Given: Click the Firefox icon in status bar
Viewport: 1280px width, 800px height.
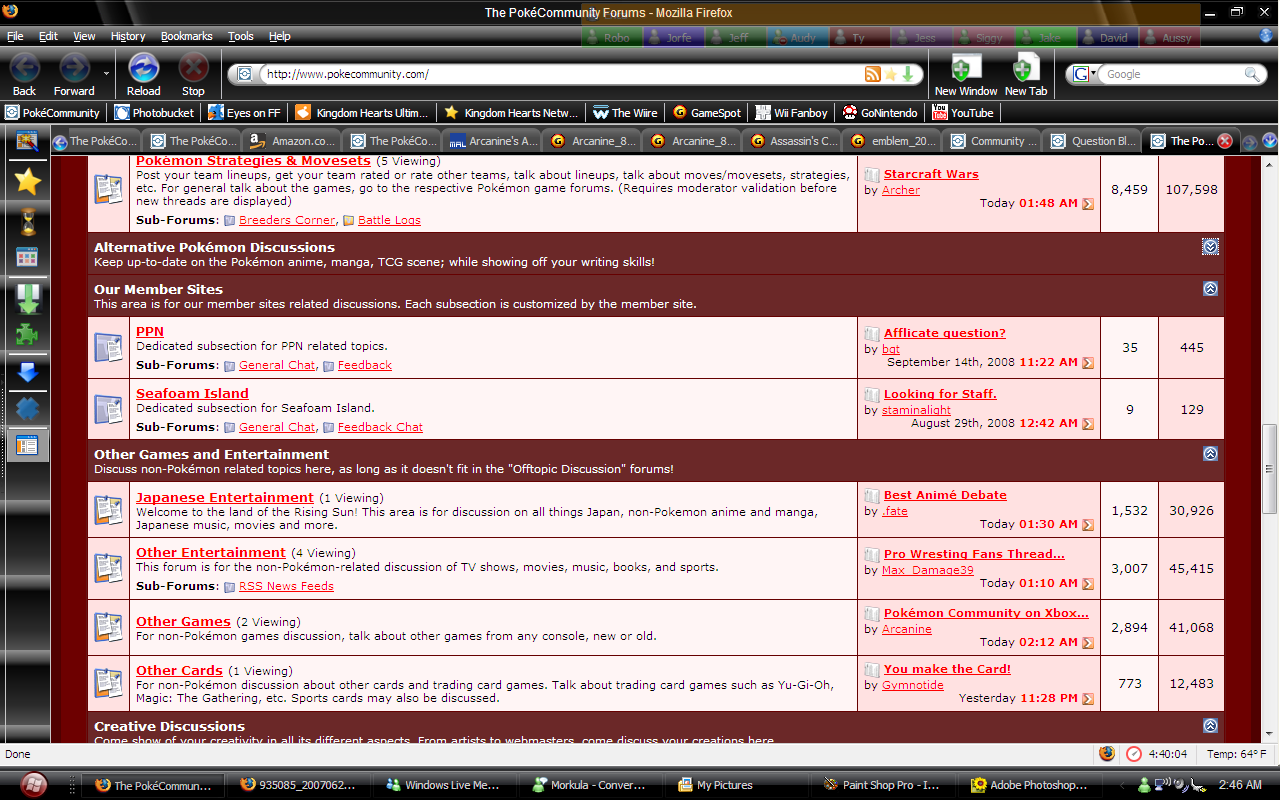Looking at the screenshot, I should 1107,754.
